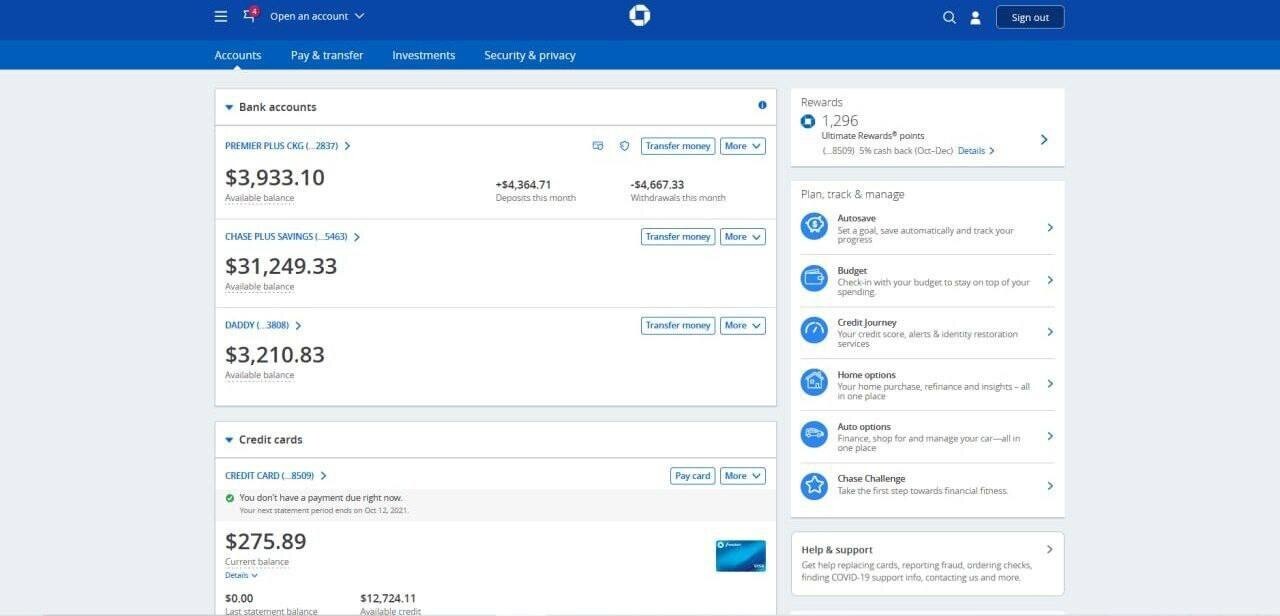1280x616 pixels.
Task: Click the card icon in Premier Plus CKG row
Action: pyautogui.click(x=598, y=146)
